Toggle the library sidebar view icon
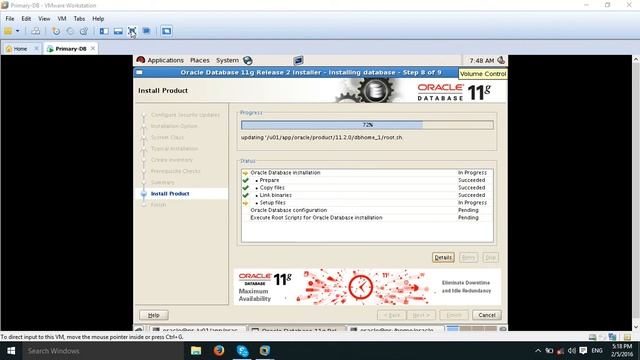 tap(104, 31)
